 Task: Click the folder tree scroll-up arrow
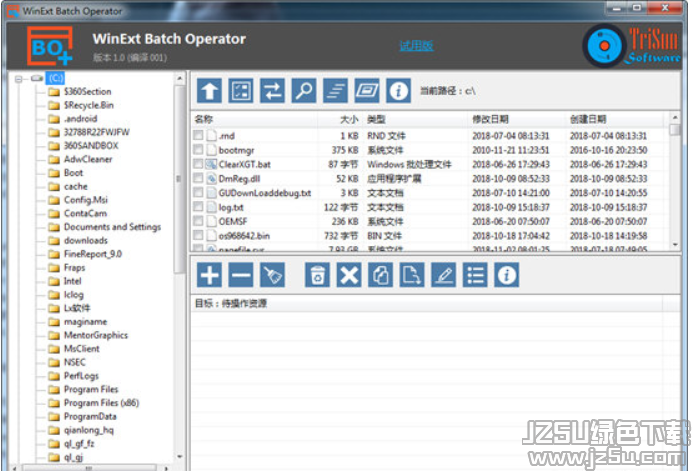pos(180,79)
